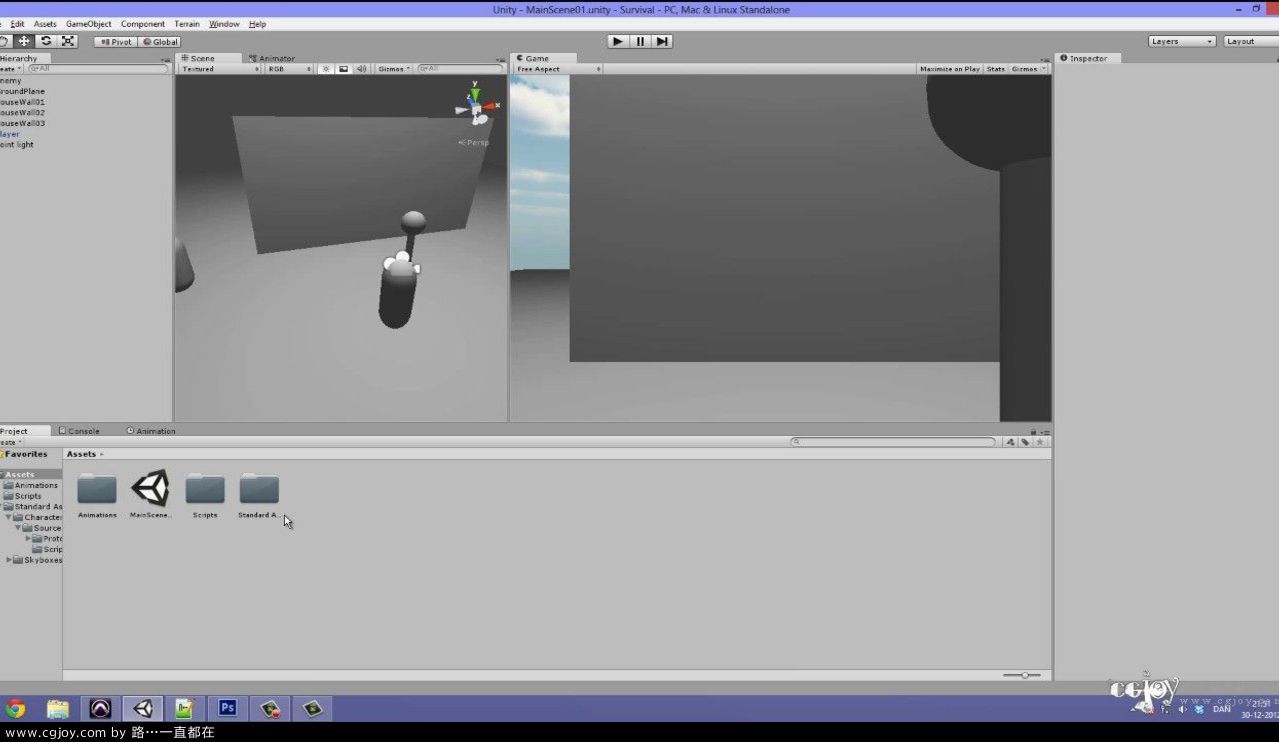1279x742 pixels.
Task: Select GroundPlane in the Hierarchy
Action: point(22,91)
